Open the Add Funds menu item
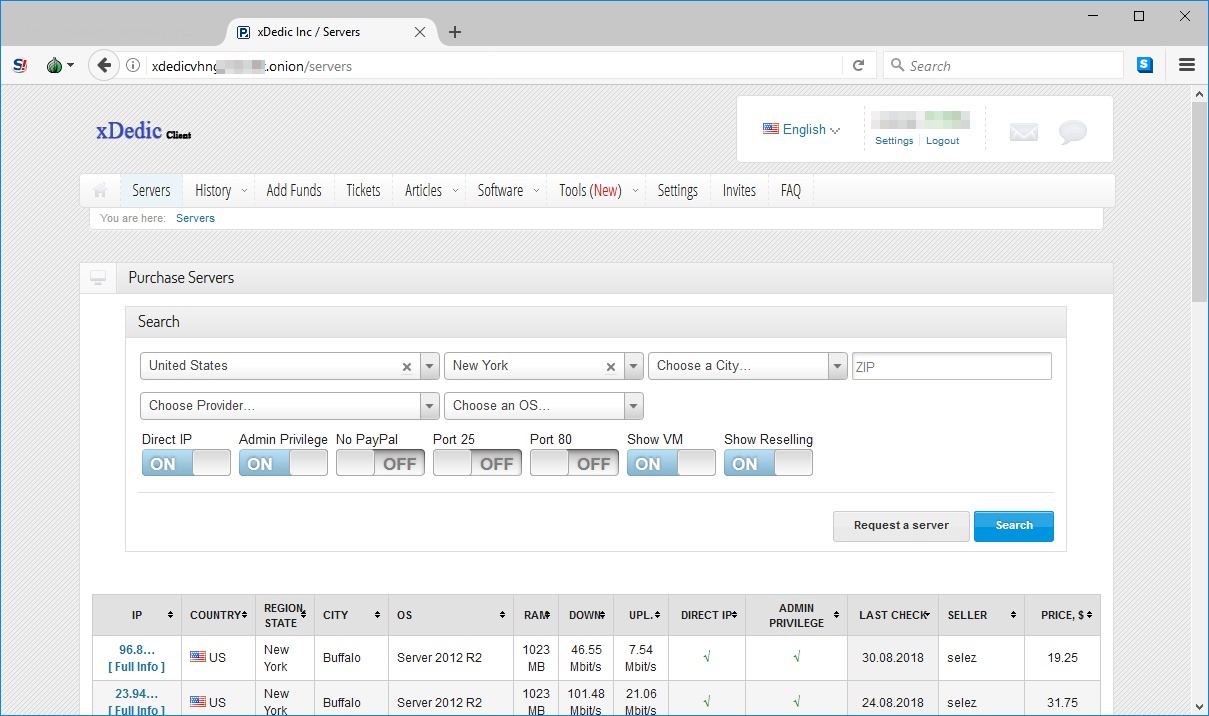Viewport: 1209px width, 716px height. coord(294,190)
